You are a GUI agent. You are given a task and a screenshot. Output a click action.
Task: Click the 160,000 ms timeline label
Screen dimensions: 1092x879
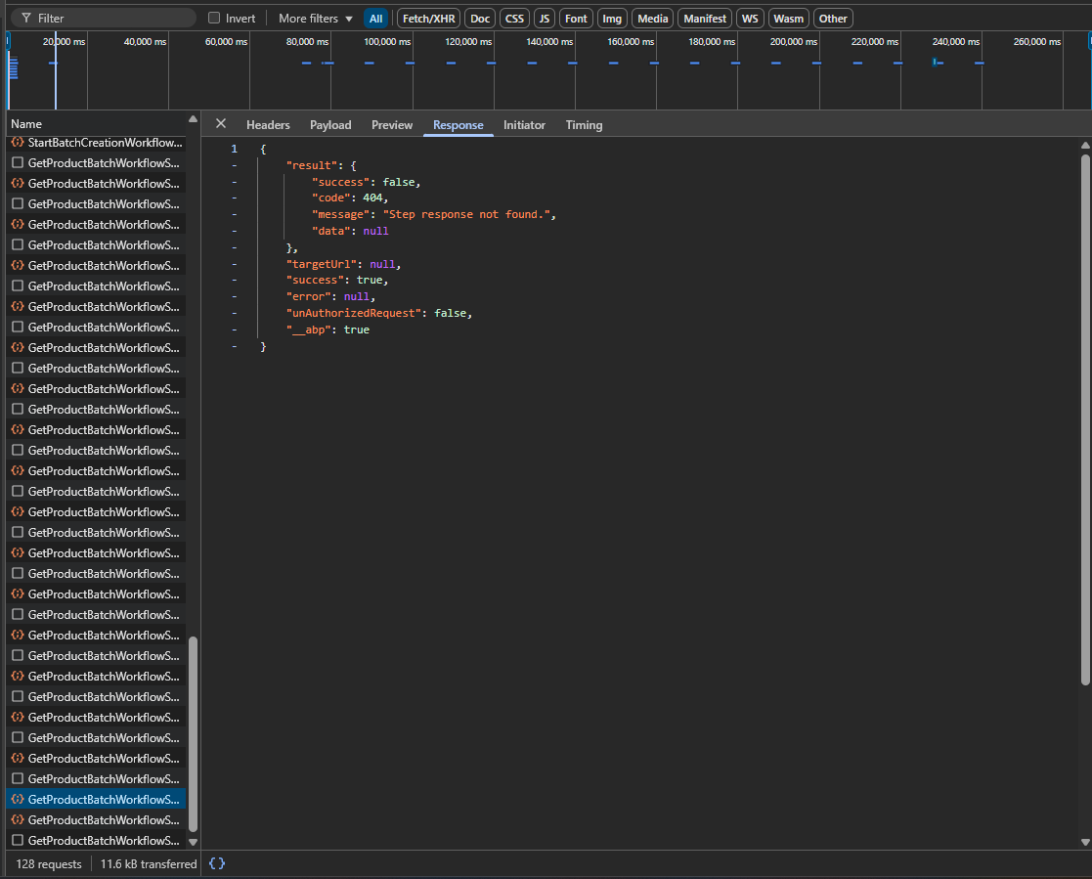(x=631, y=42)
